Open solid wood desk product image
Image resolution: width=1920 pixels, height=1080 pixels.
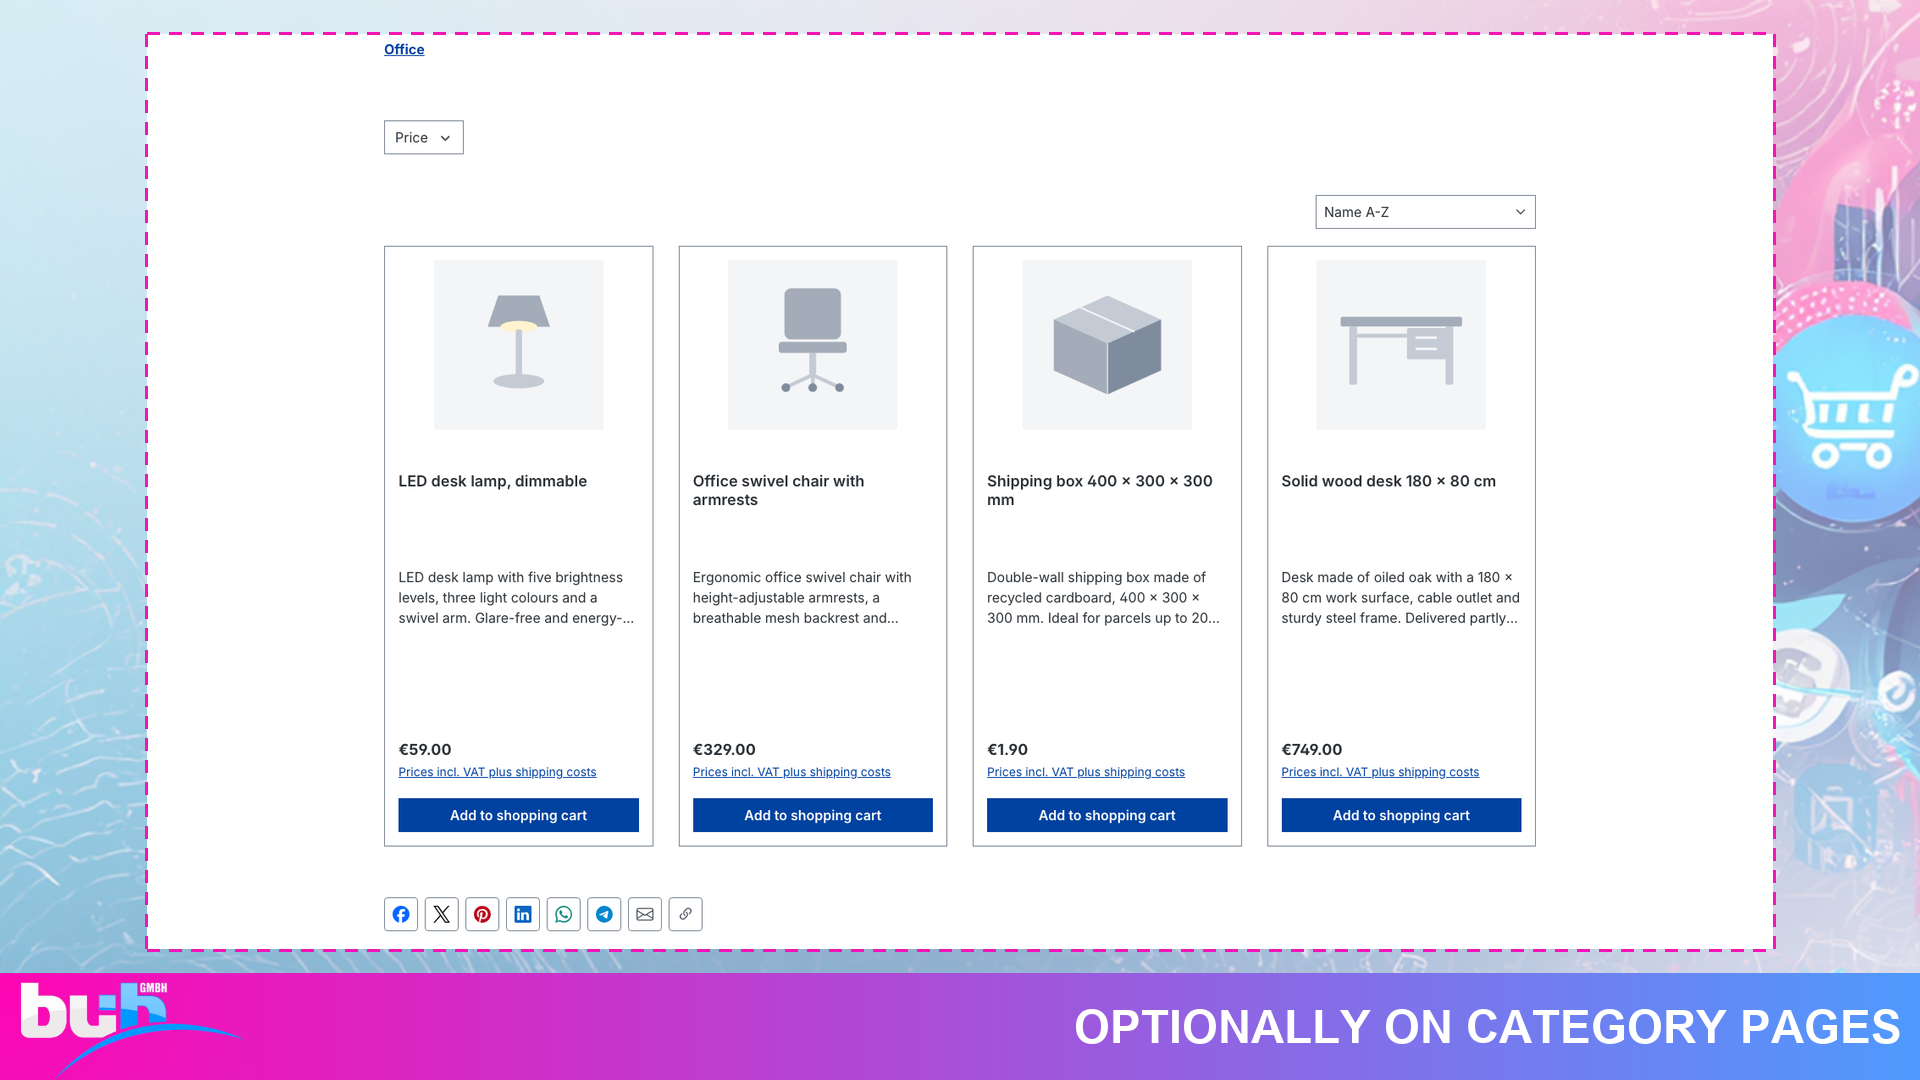point(1401,345)
